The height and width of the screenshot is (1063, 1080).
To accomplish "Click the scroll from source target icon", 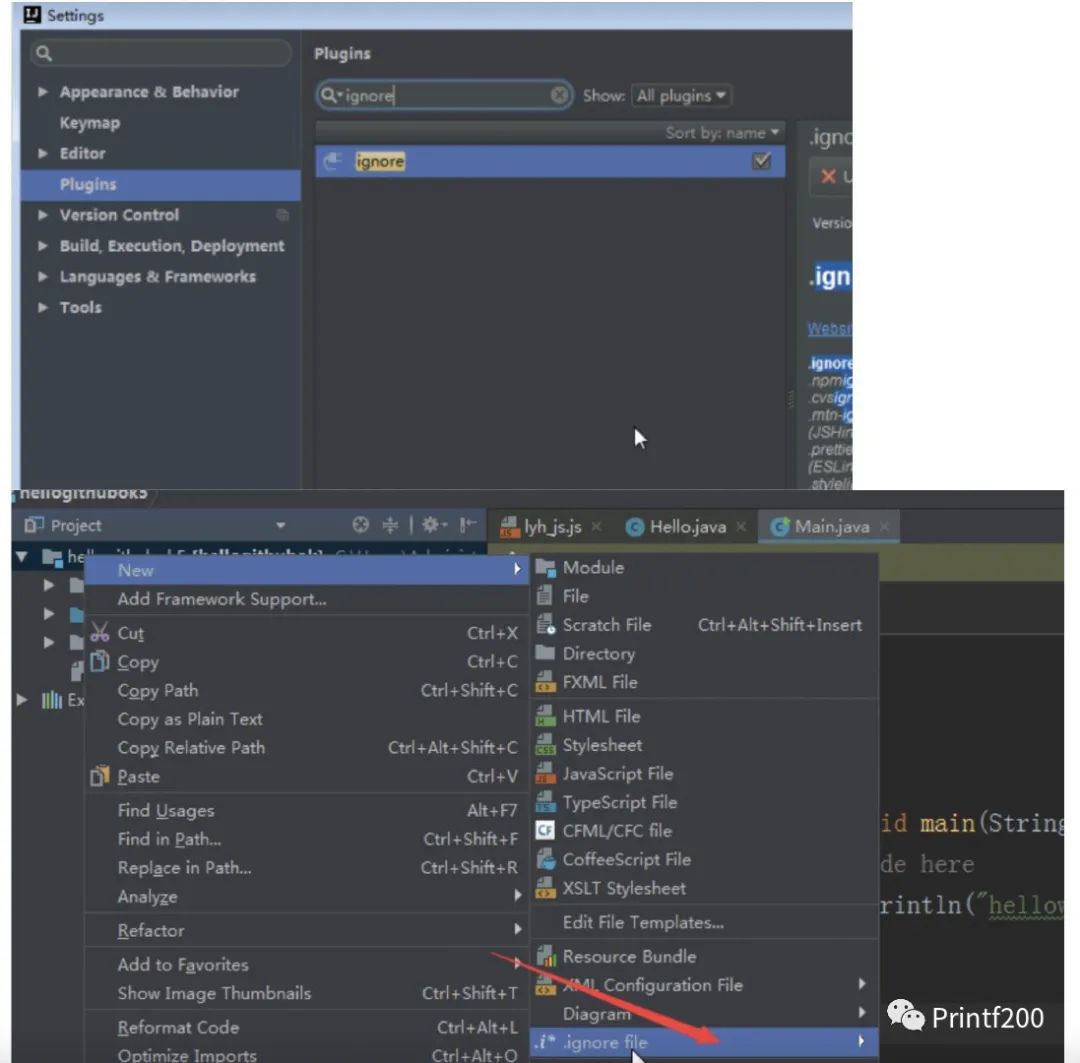I will tap(360, 525).
